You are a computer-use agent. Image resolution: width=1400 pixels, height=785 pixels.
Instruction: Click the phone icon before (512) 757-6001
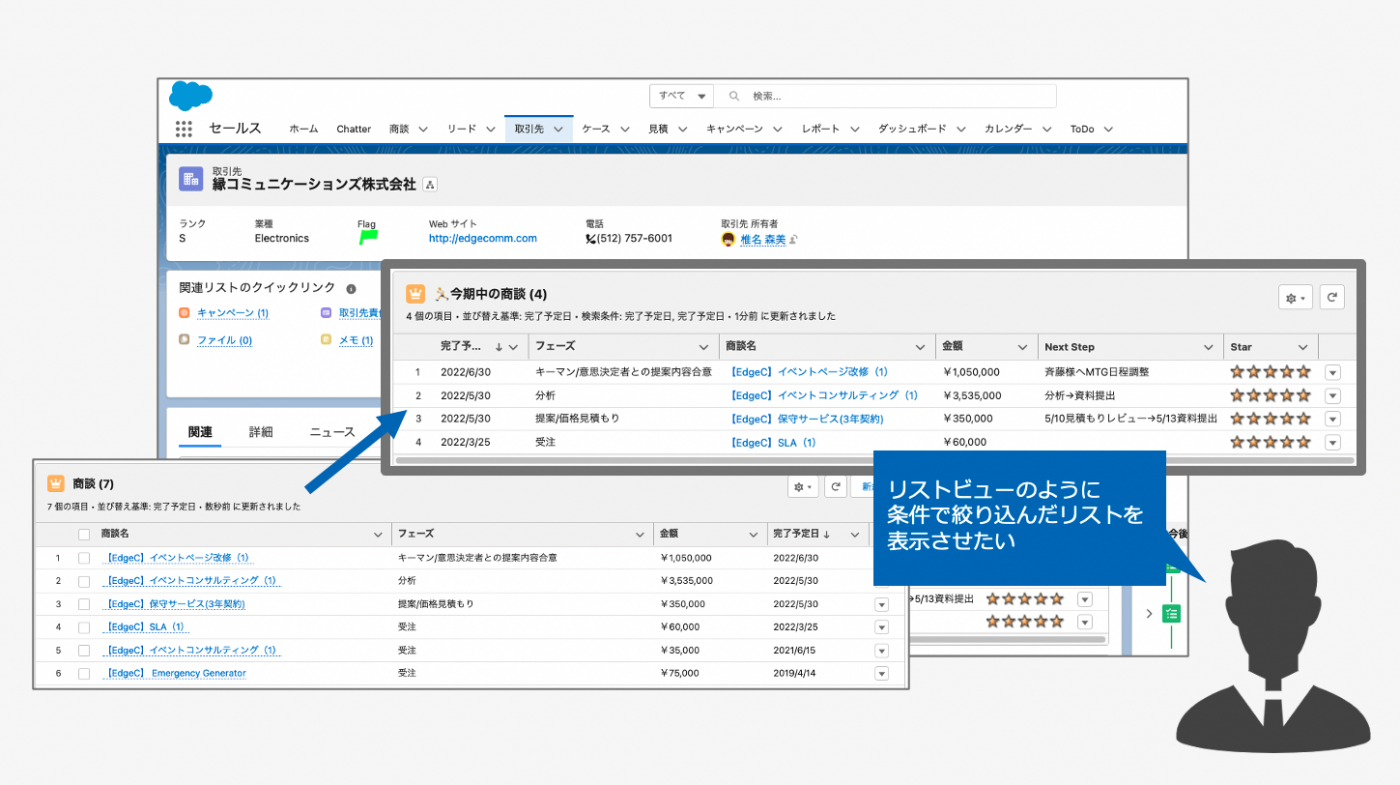click(590, 239)
